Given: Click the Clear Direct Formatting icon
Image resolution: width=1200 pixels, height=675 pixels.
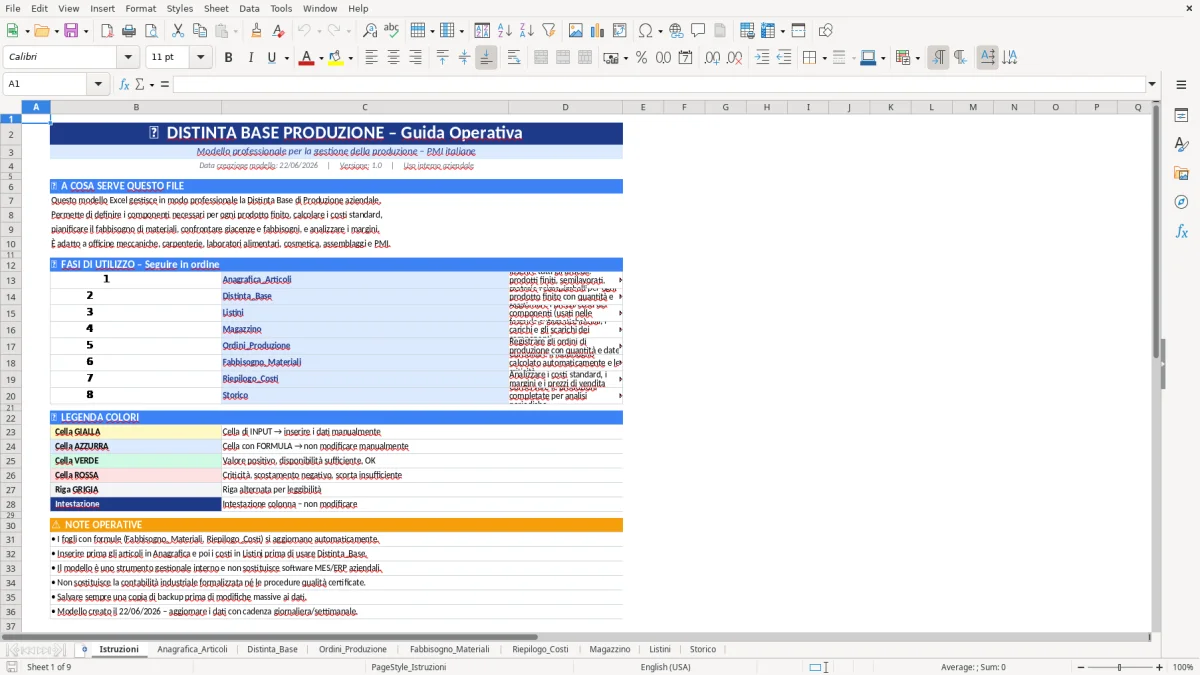Looking at the screenshot, I should click(x=277, y=31).
